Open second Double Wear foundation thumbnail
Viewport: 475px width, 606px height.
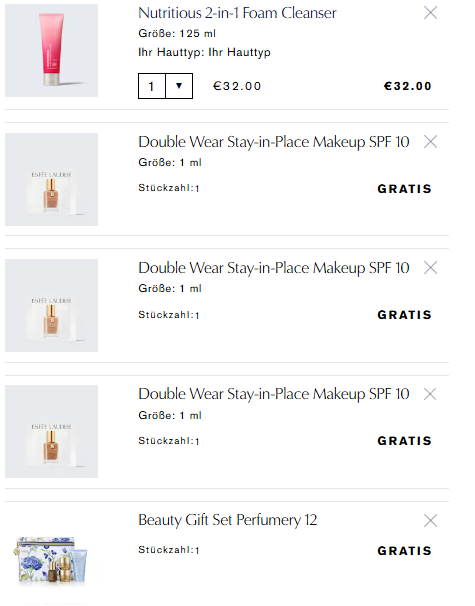coord(51,305)
